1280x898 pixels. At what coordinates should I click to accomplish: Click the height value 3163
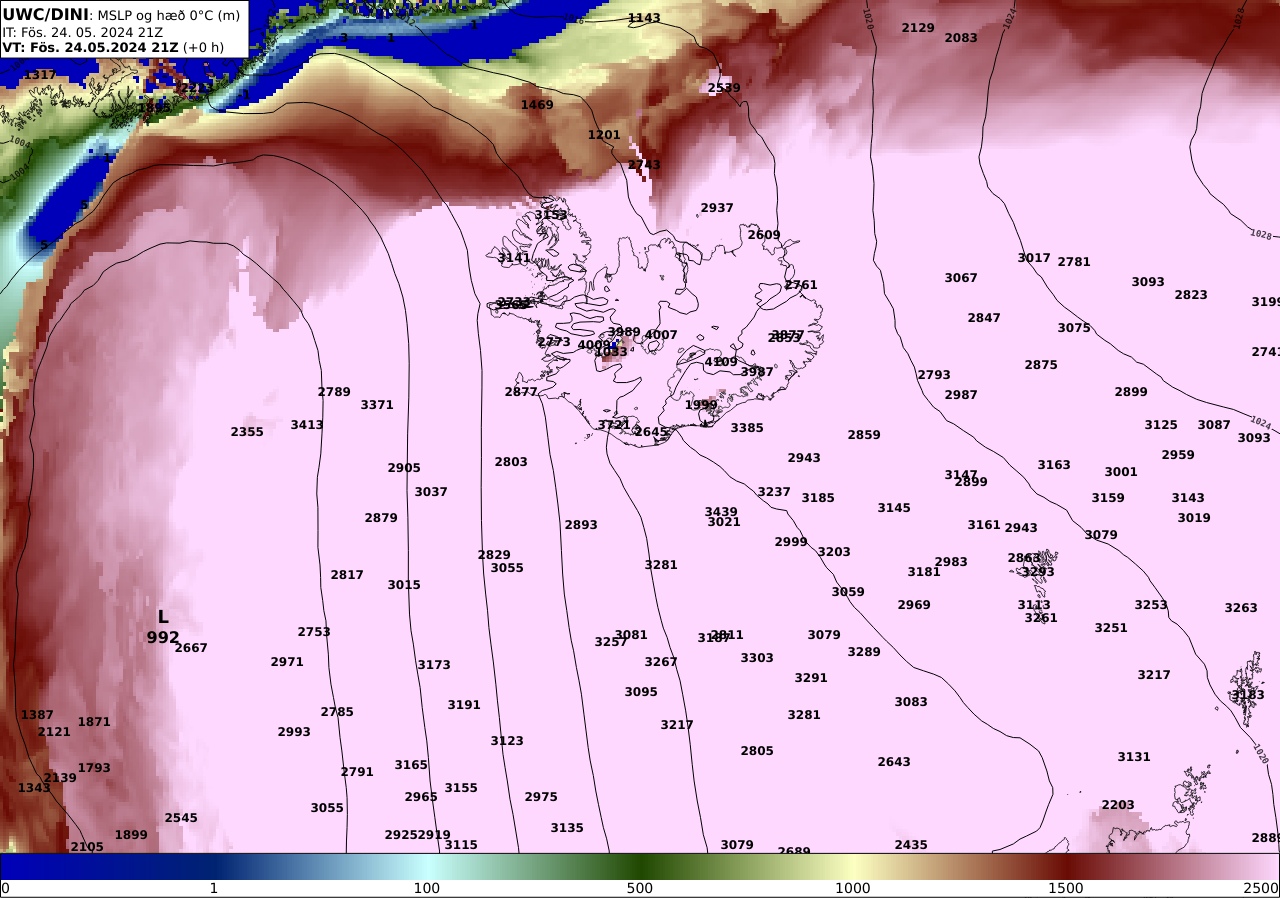click(x=1054, y=465)
